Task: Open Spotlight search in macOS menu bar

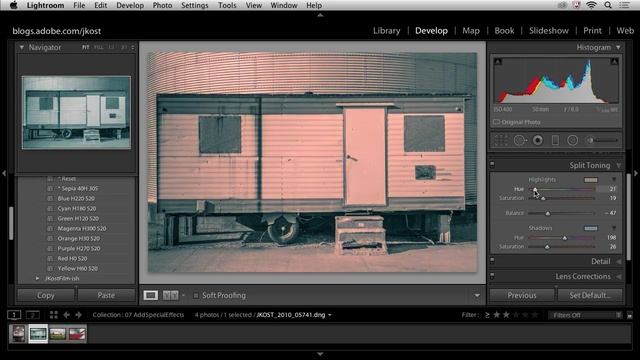Action: [608, 5]
